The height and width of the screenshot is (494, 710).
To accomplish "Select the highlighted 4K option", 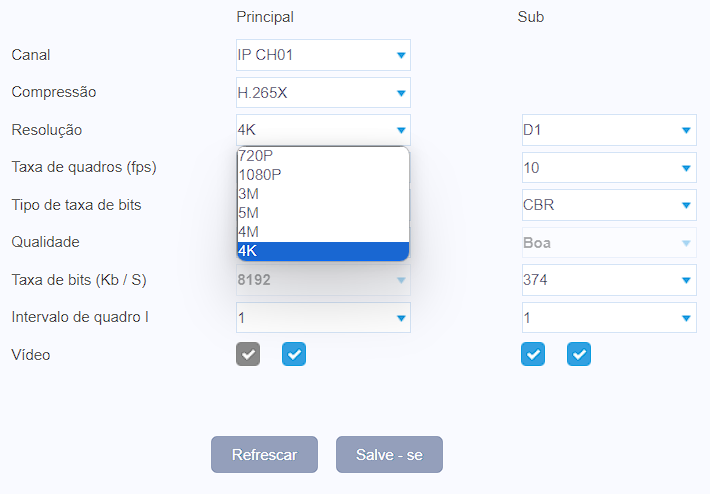I will pos(323,251).
